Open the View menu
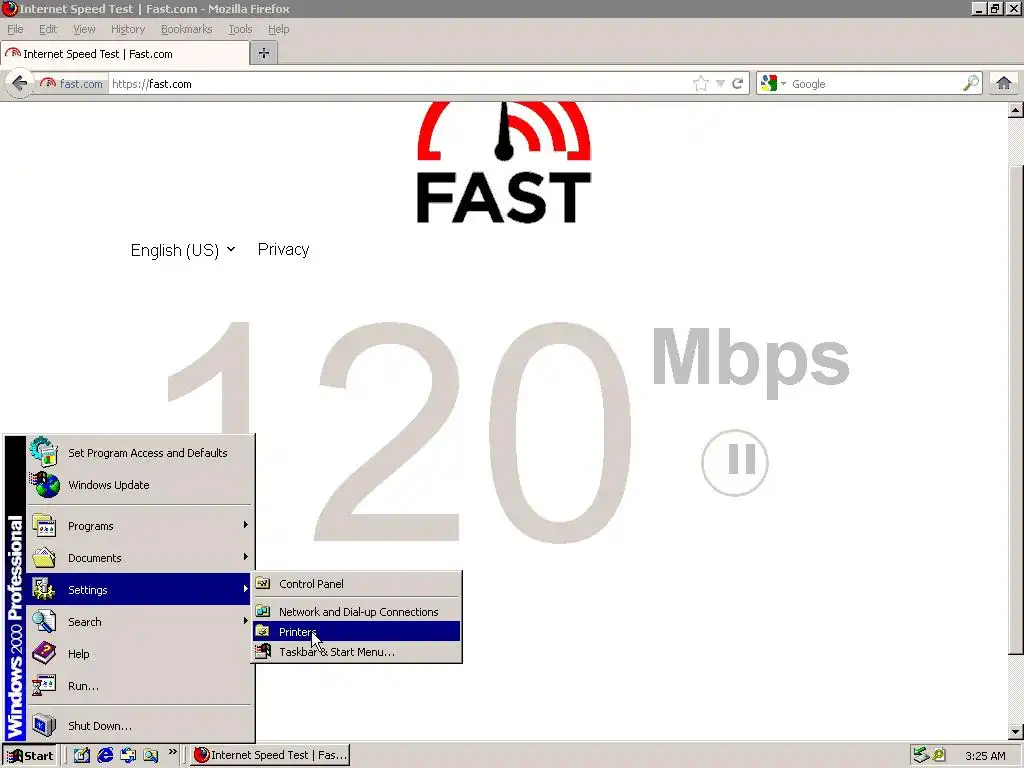 (x=84, y=29)
